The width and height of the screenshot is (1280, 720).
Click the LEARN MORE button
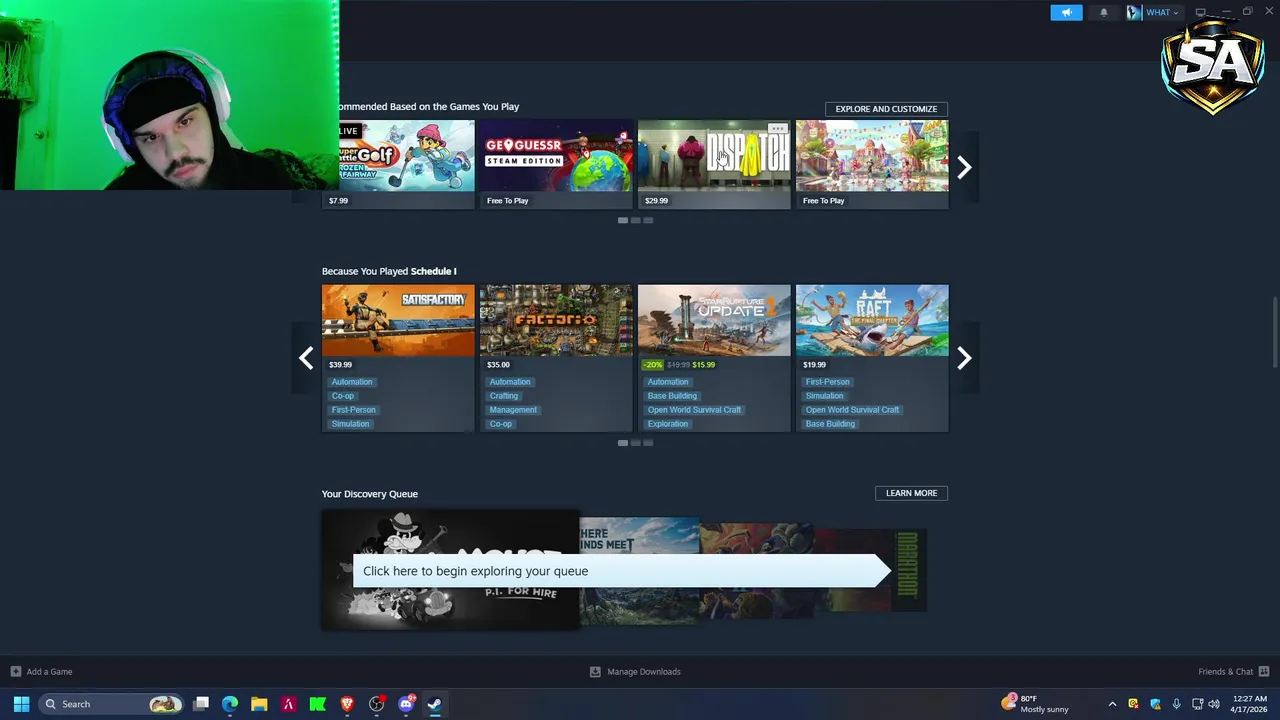(911, 493)
